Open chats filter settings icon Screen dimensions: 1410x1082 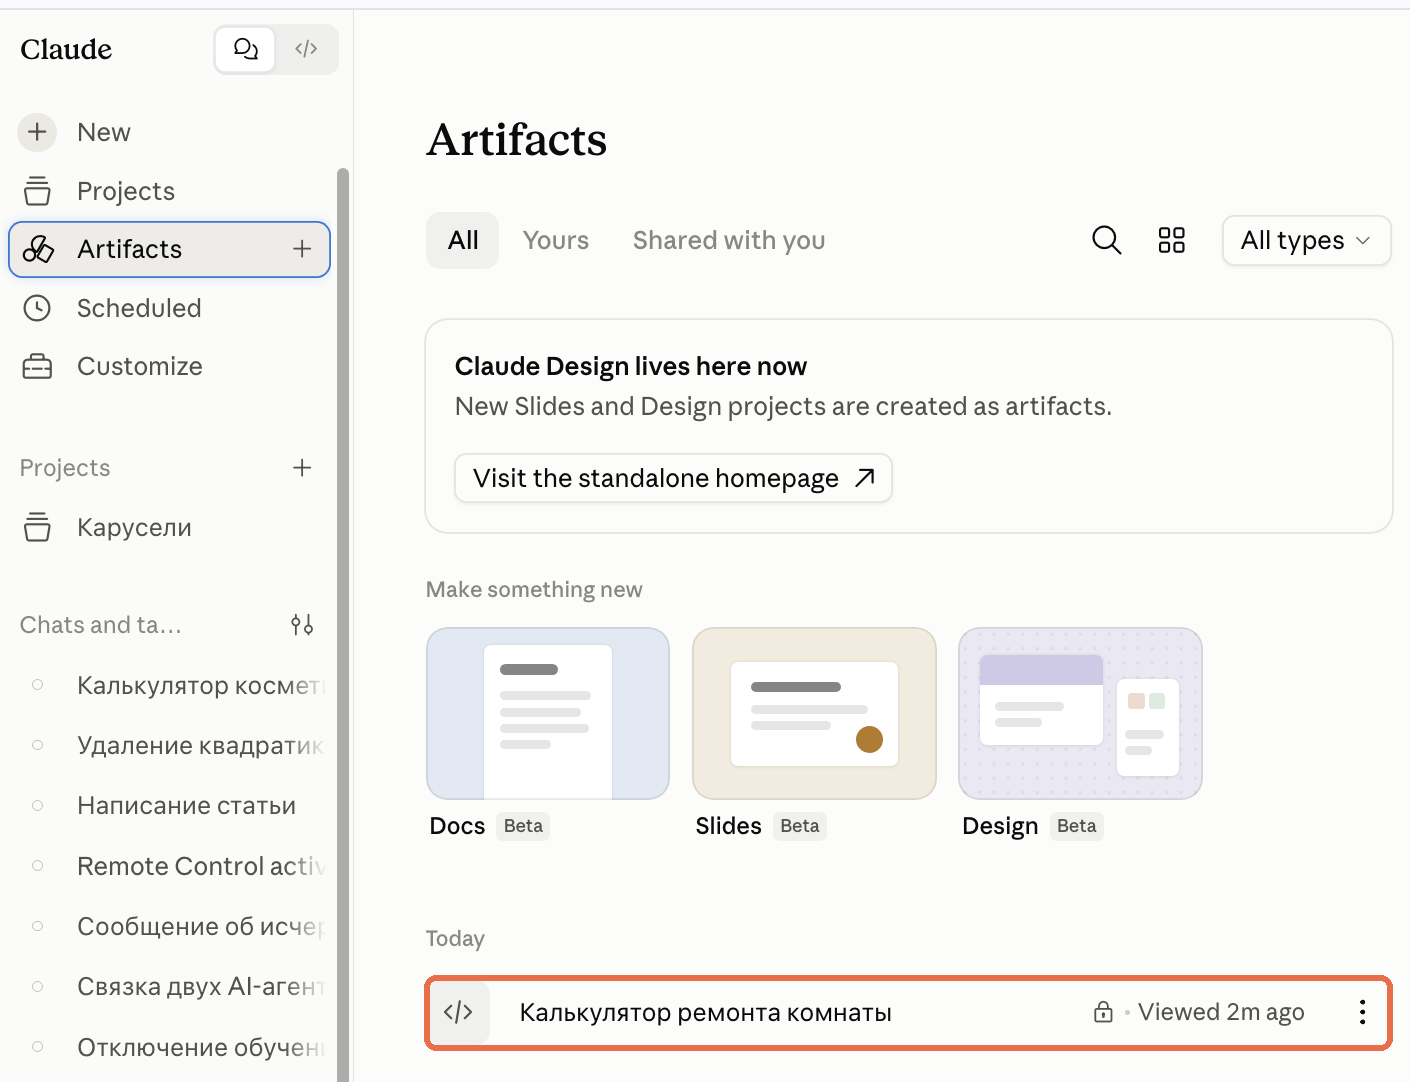click(302, 625)
